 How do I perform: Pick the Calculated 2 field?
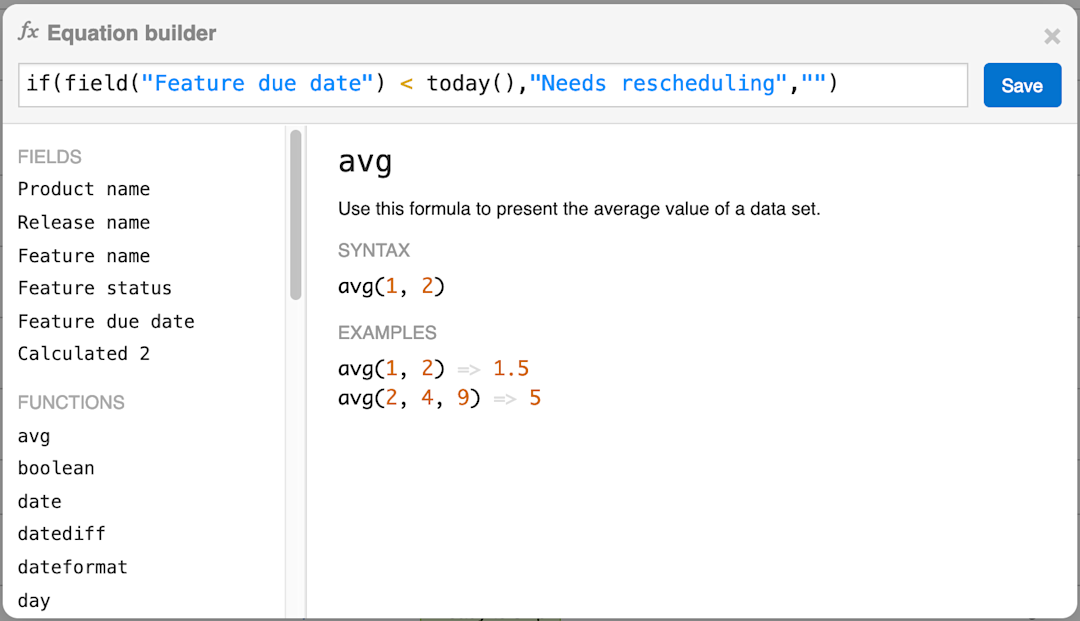[x=83, y=353]
